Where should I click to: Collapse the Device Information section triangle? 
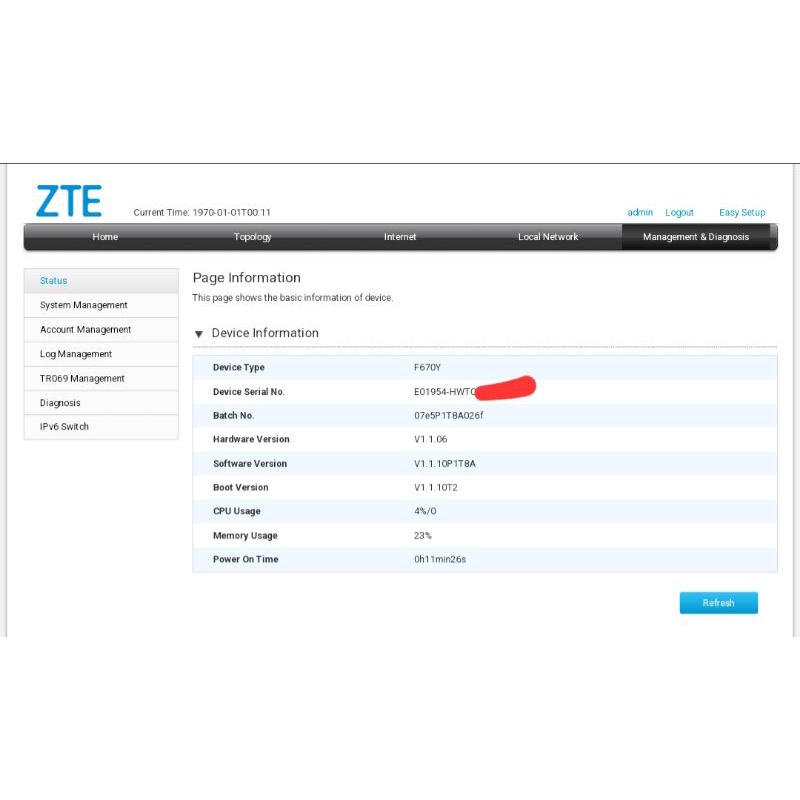[x=199, y=334]
